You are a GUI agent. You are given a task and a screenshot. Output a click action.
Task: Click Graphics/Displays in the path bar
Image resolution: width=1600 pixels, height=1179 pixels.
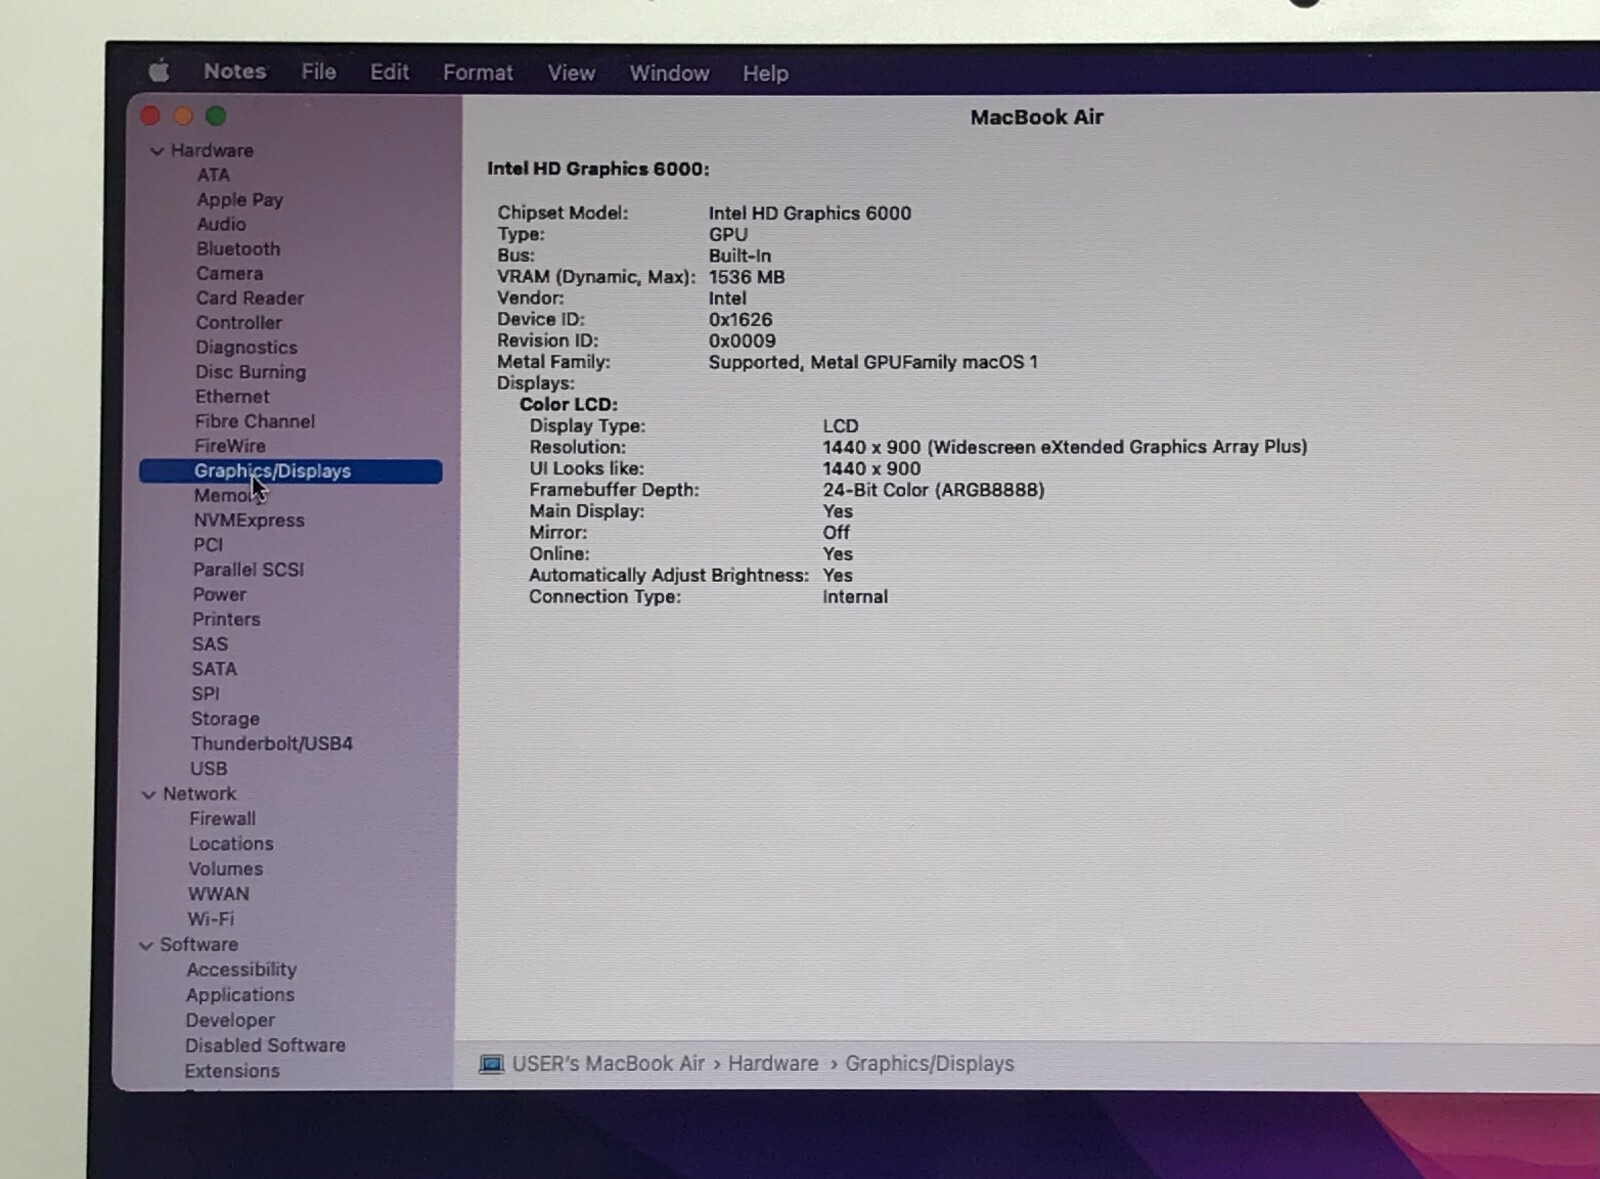[x=930, y=1064]
